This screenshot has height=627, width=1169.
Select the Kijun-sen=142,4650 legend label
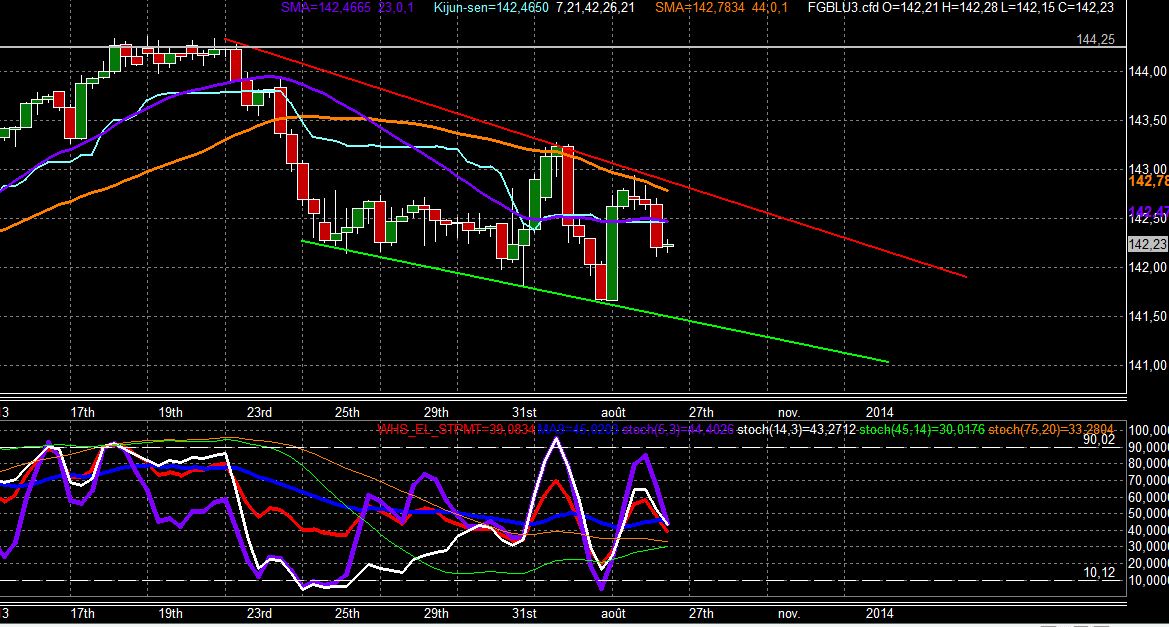click(x=491, y=7)
